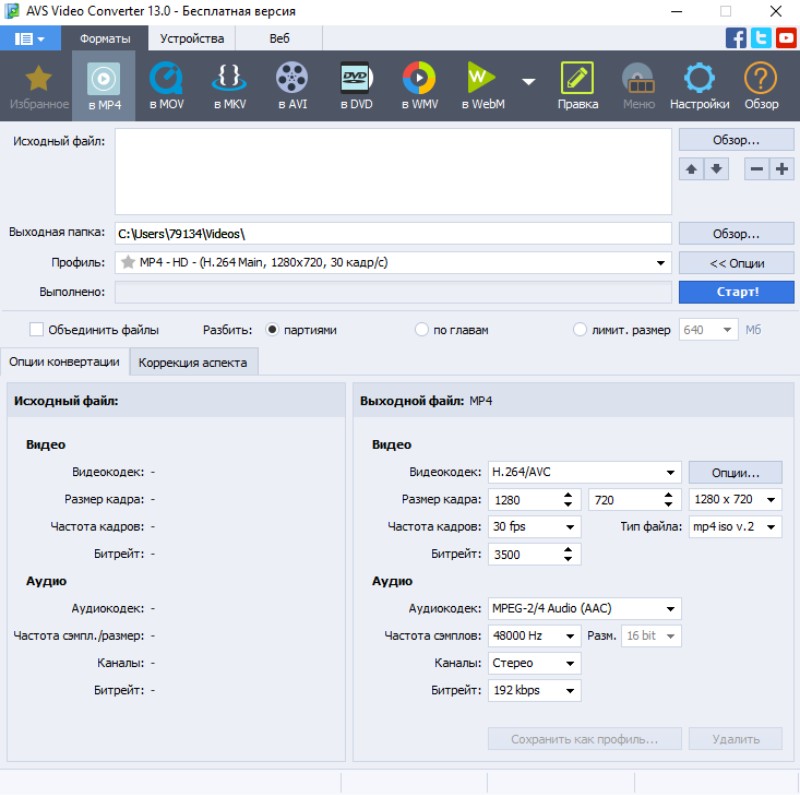Open the Правка (Edit) pencil icon
800x795 pixels.
[577, 78]
